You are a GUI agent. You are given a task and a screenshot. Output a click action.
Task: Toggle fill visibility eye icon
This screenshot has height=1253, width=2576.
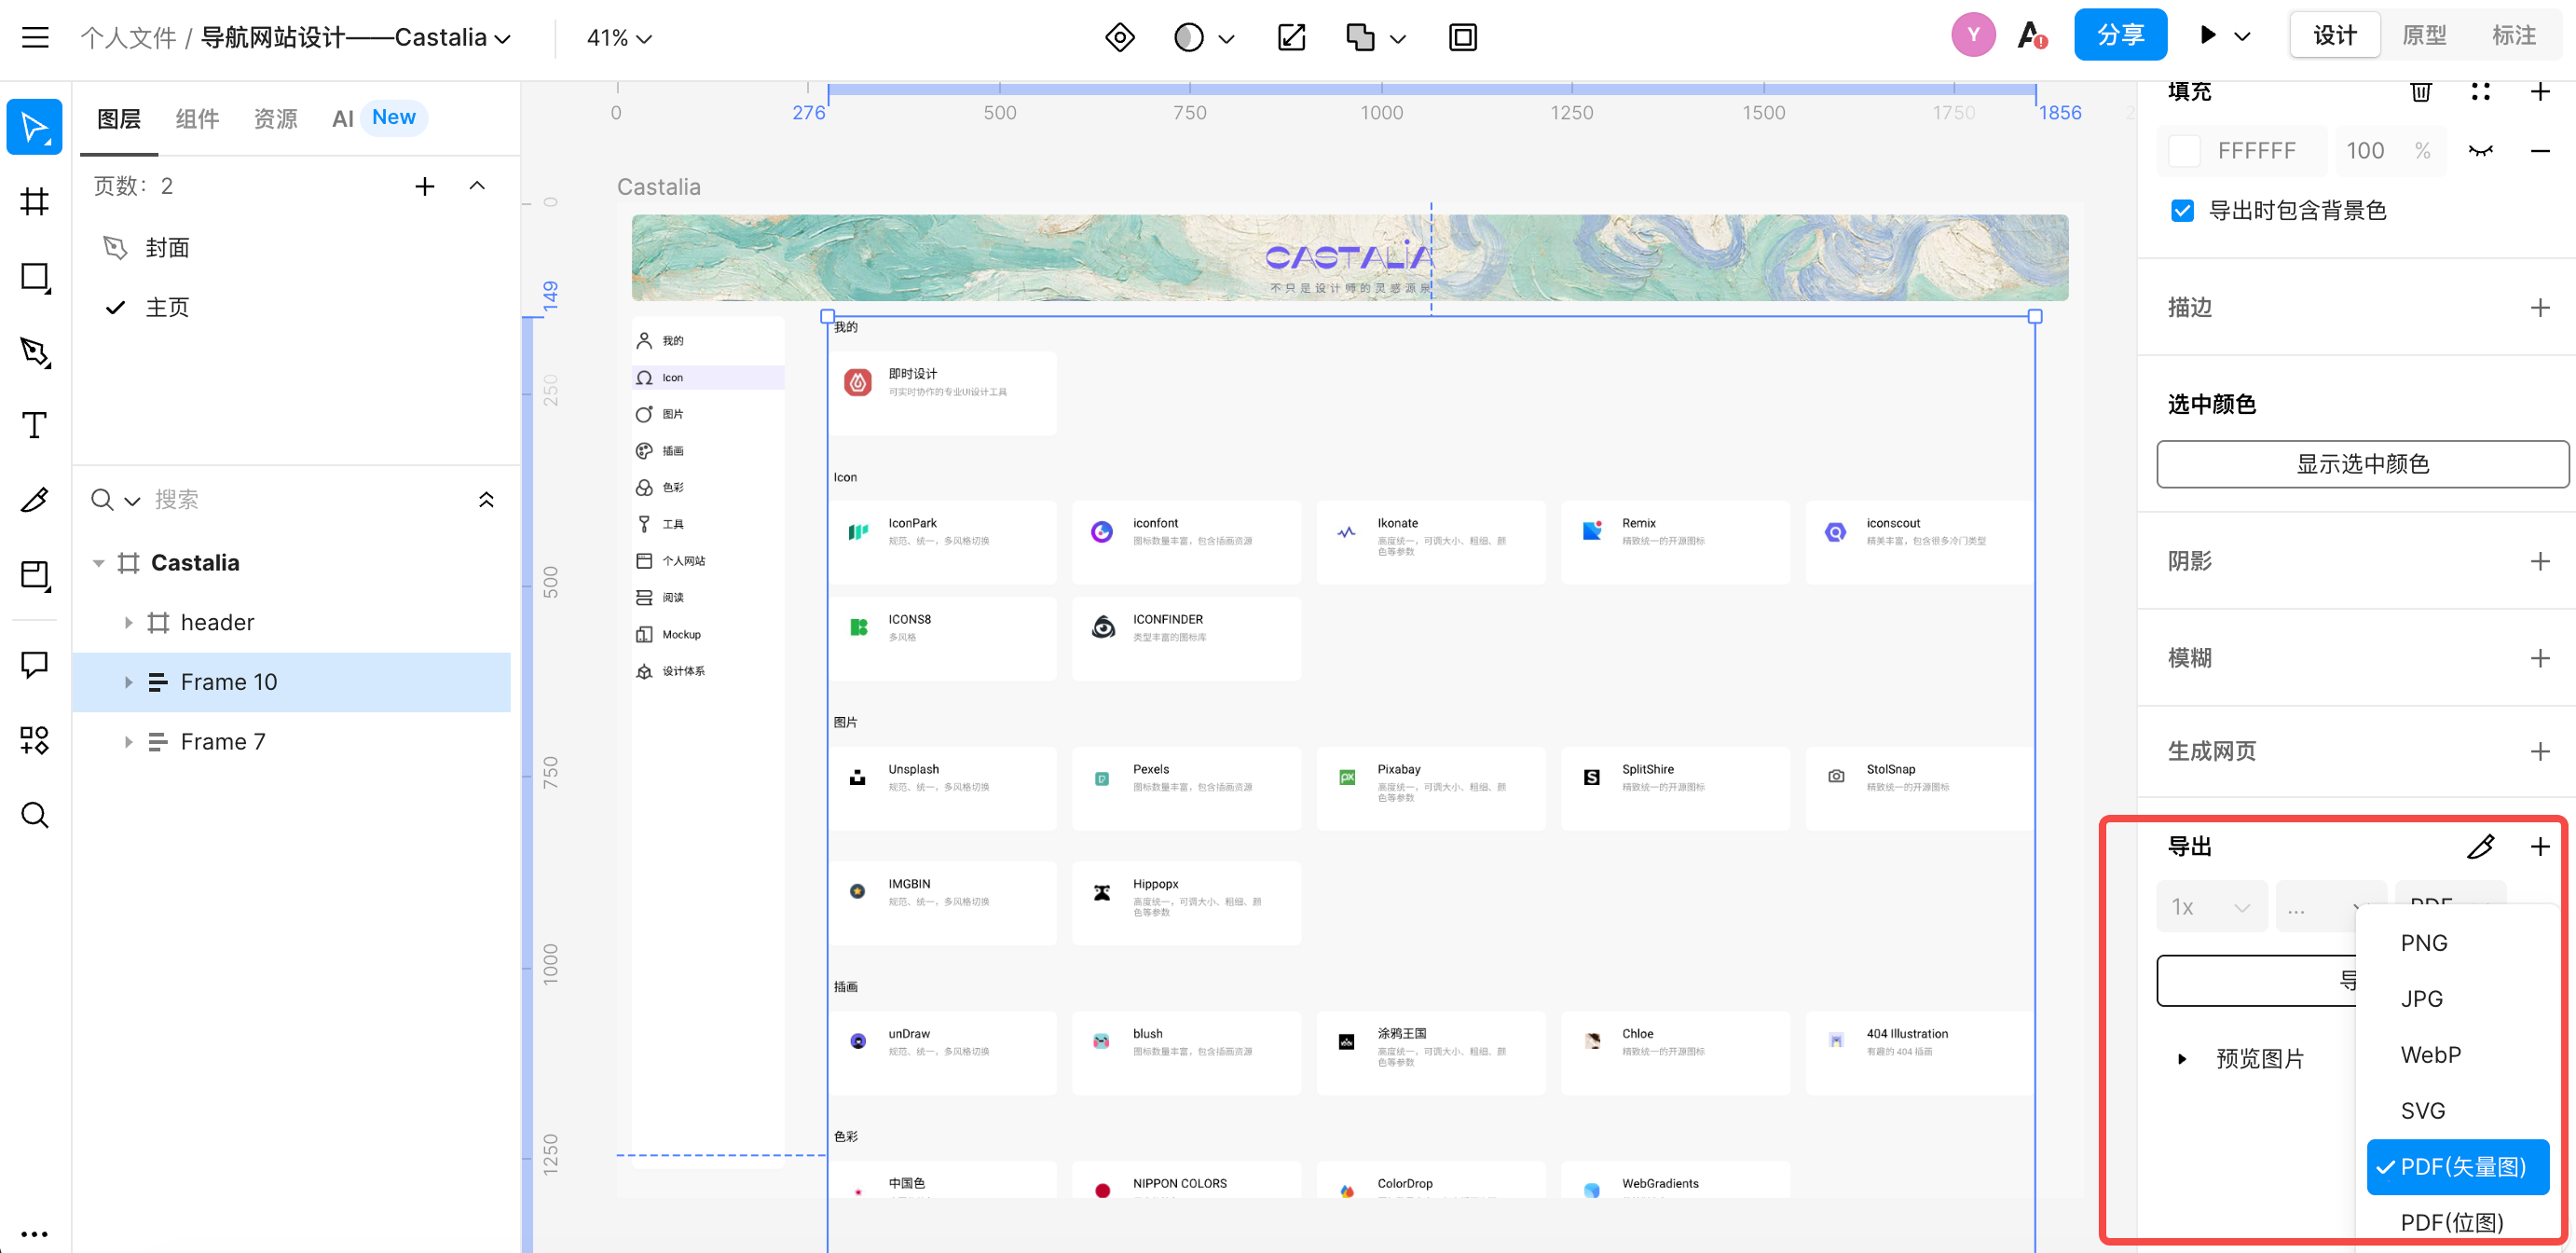[2480, 151]
